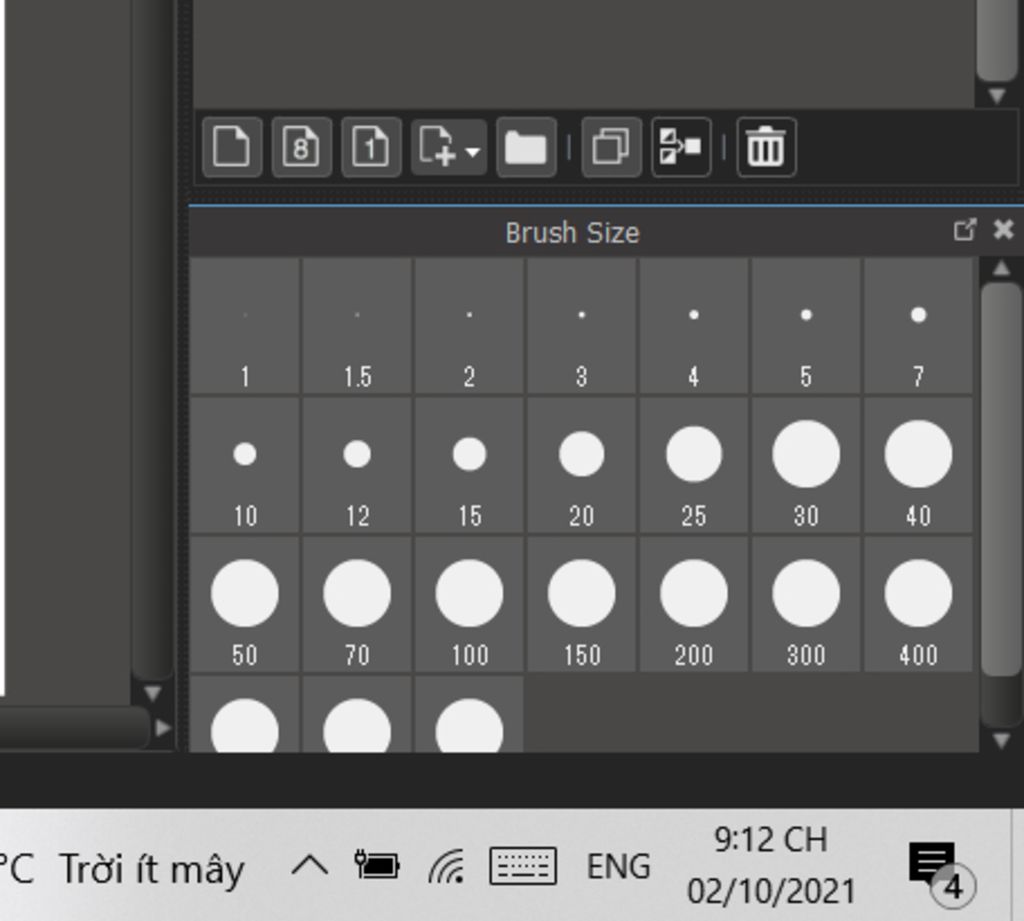Set brush size to 15
This screenshot has height=921, width=1024.
(x=470, y=465)
